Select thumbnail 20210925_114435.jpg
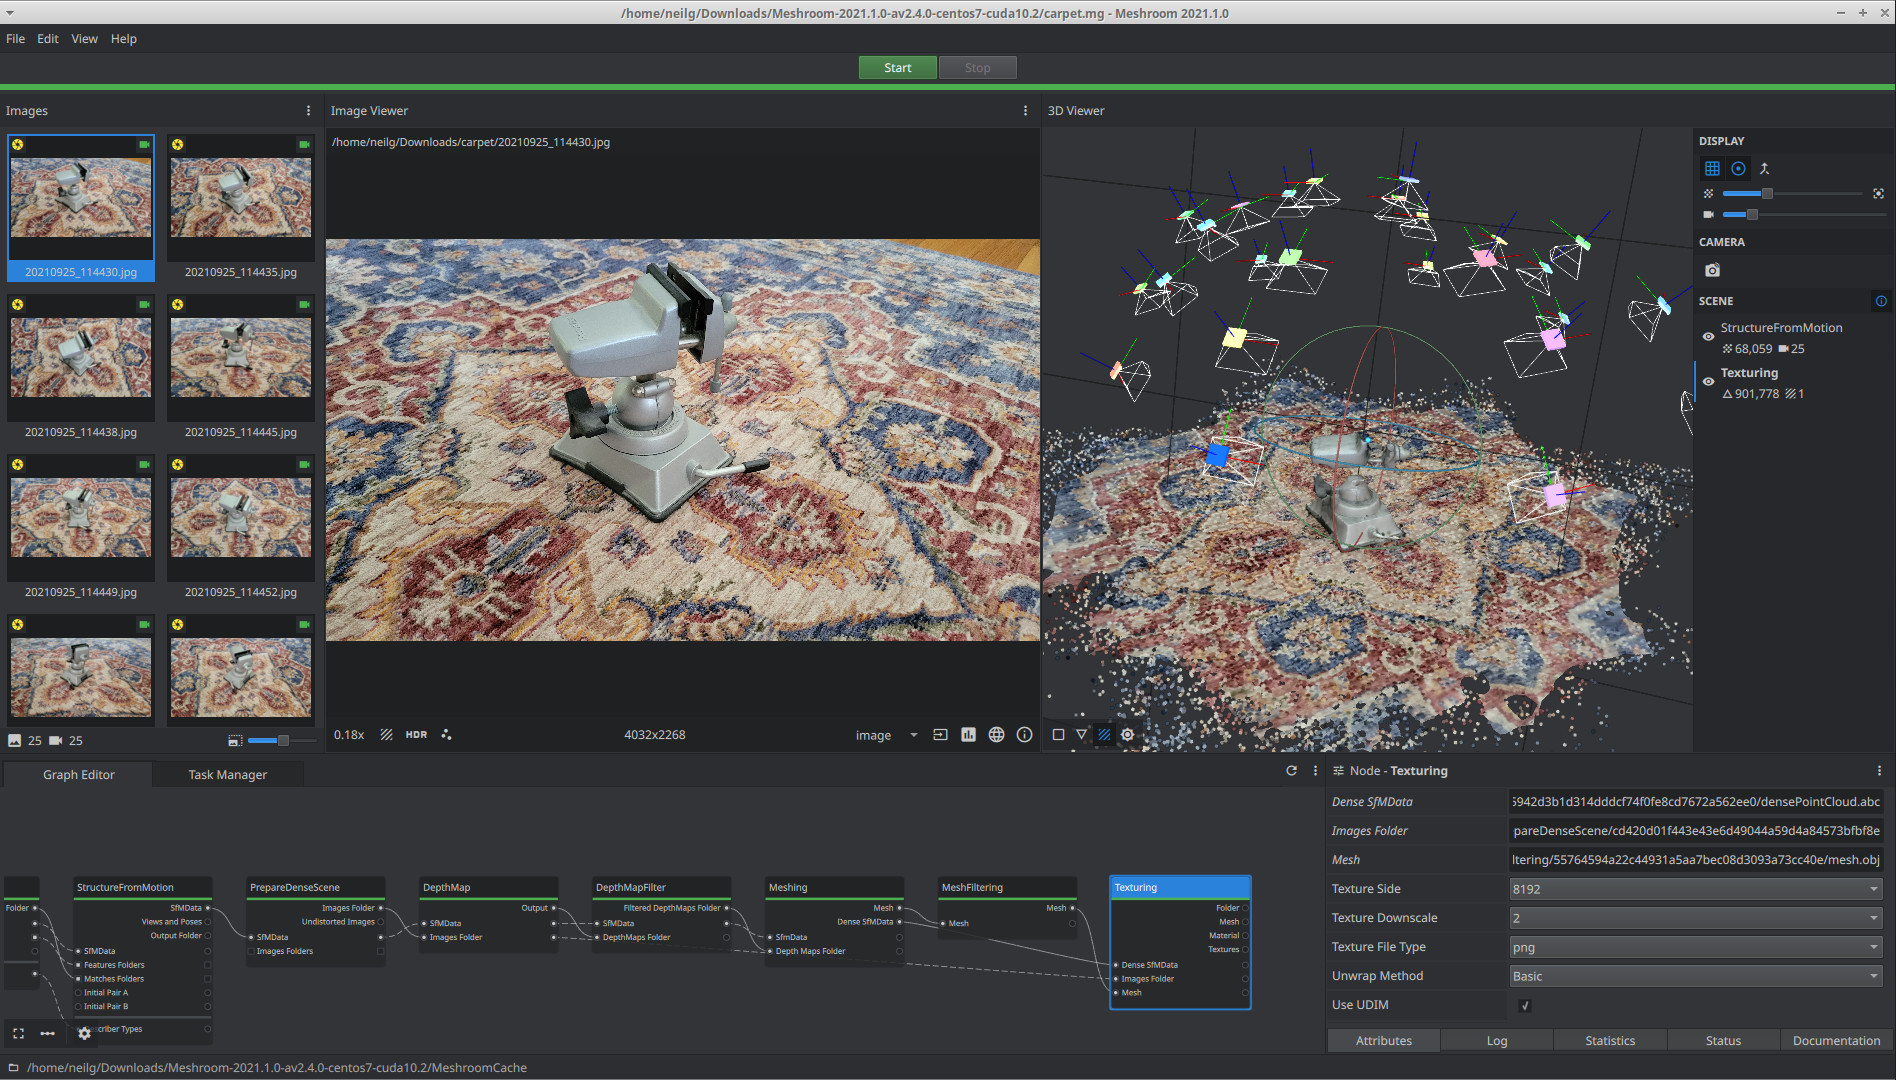1896x1080 pixels. click(241, 208)
